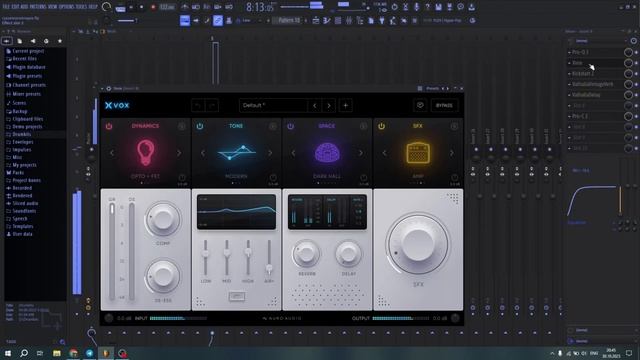Image resolution: width=640 pixels, height=360 pixels.
Task: Click the input gain knob at bottom left
Action: (x=109, y=318)
